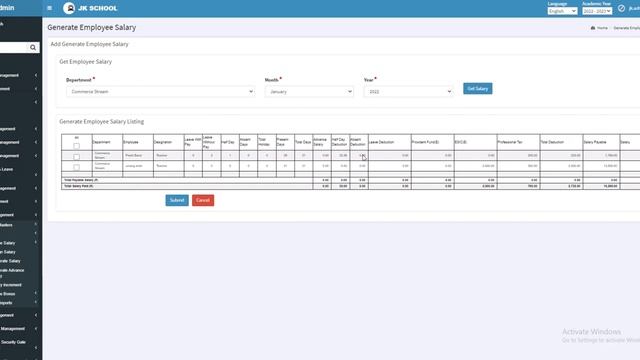This screenshot has width=640, height=360.
Task: Click the Home breadcrumb house icon
Action: click(593, 28)
